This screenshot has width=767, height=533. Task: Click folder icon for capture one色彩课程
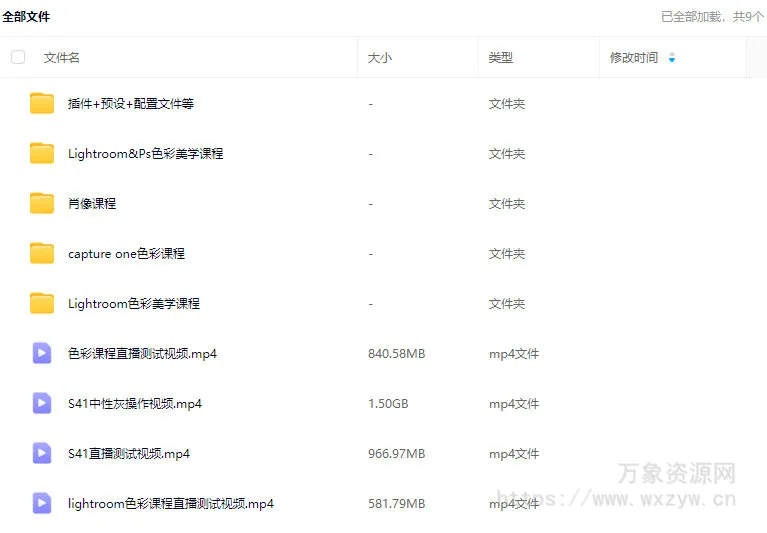(42, 253)
